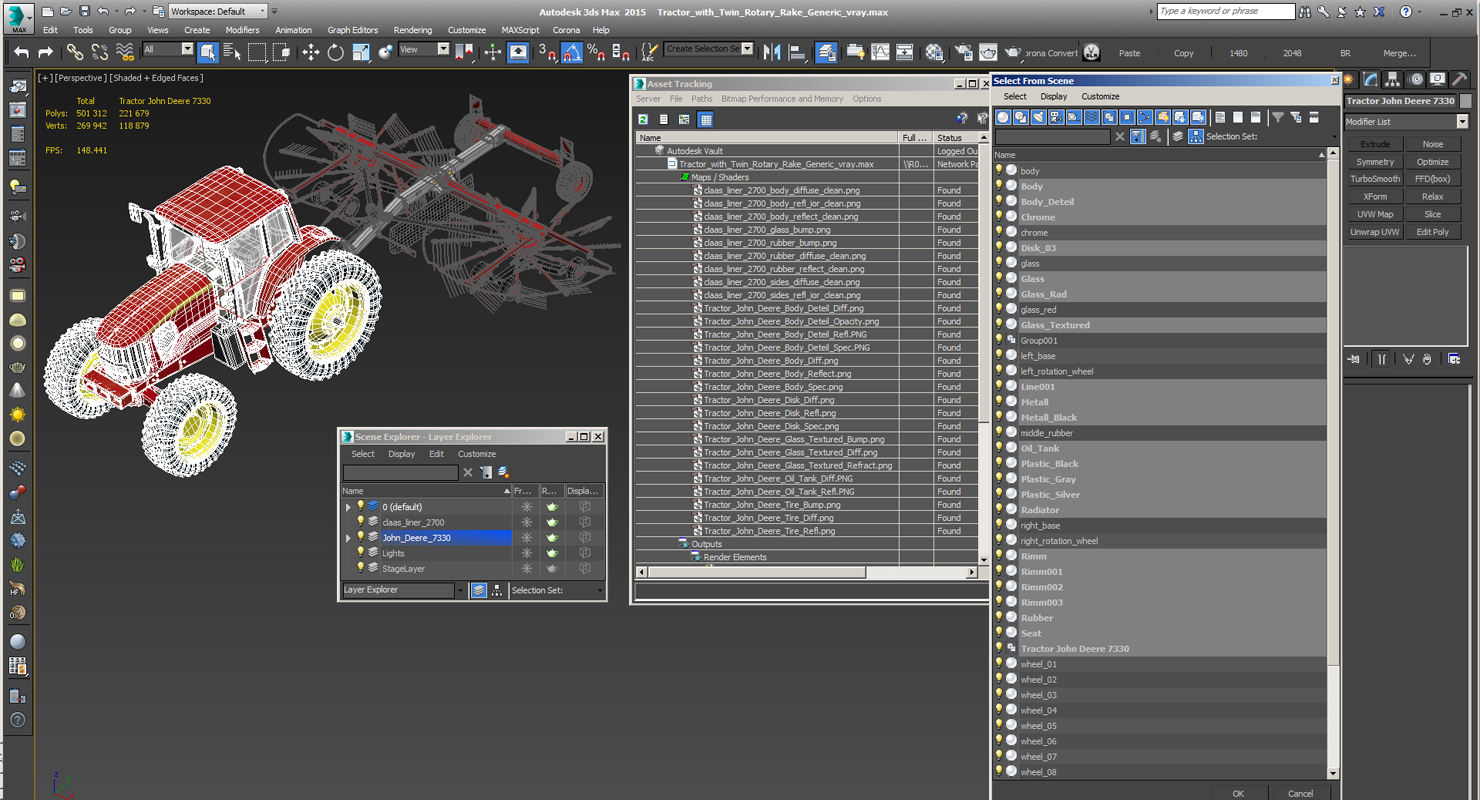Select the Select and Move tool

310,53
